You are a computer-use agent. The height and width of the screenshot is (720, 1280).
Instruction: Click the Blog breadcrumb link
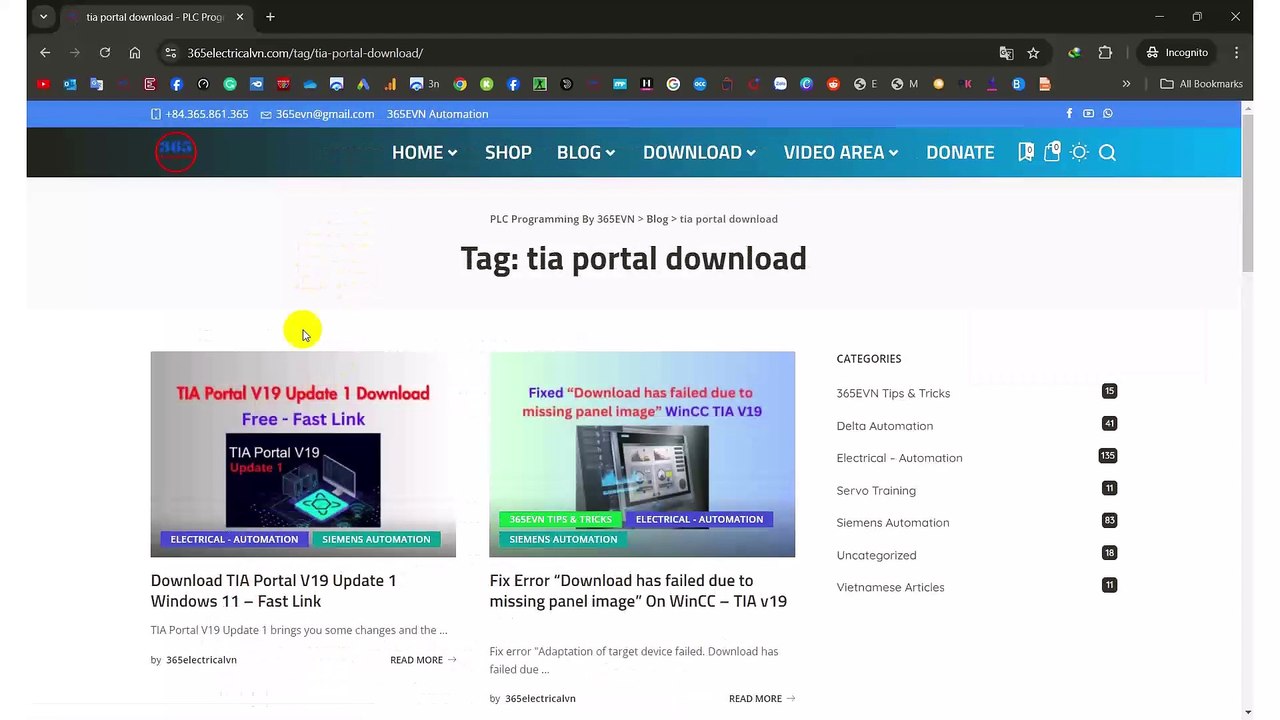[x=657, y=219]
